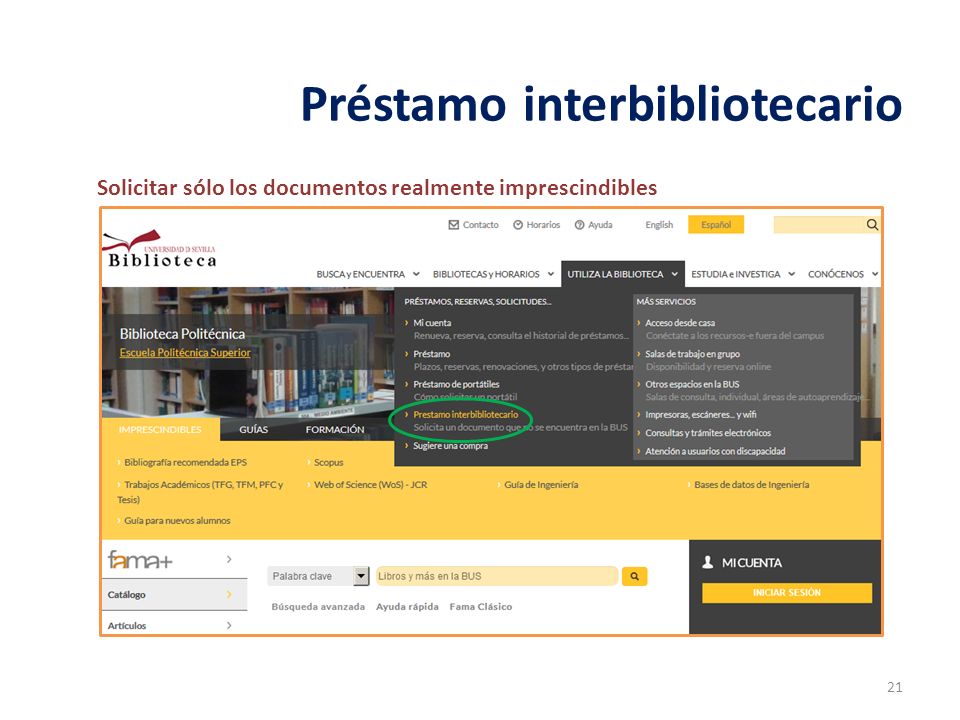Open Préstamo de portátiles entry
The image size is (960, 720).
tap(456, 384)
